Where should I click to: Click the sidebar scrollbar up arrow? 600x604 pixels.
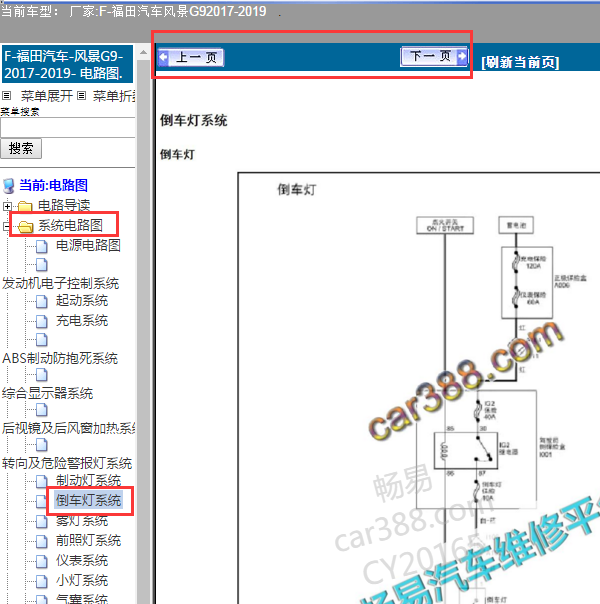click(144, 52)
